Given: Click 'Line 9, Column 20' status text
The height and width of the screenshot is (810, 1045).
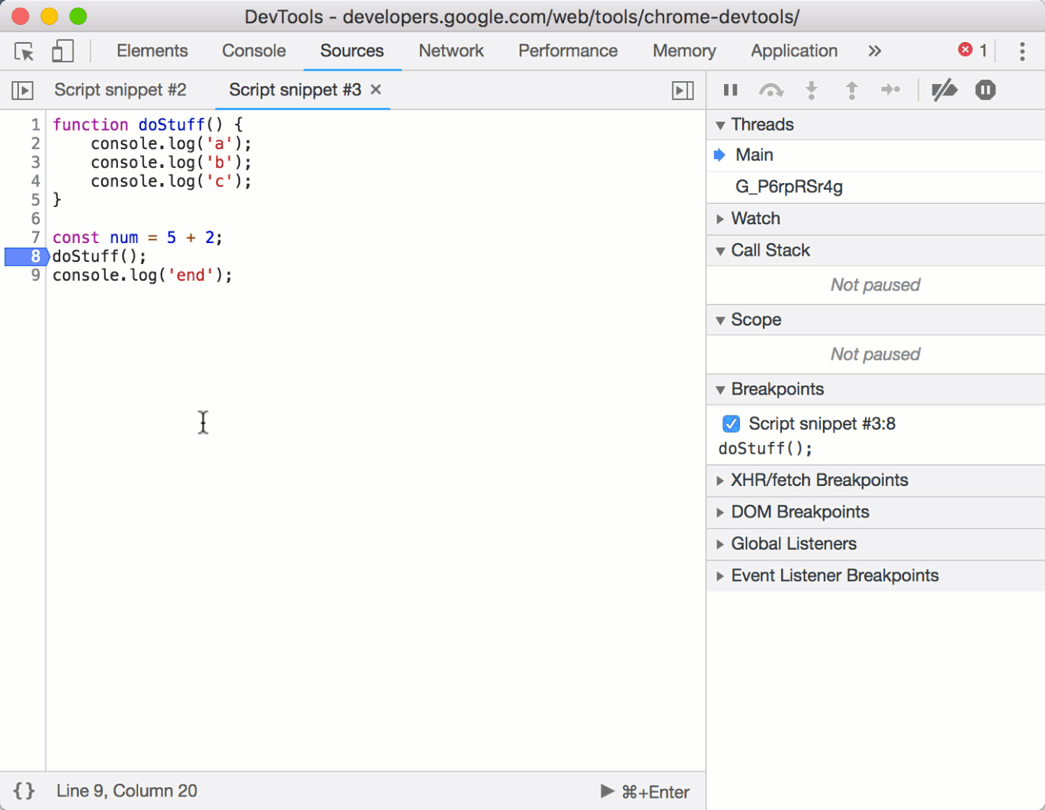Looking at the screenshot, I should (x=127, y=791).
